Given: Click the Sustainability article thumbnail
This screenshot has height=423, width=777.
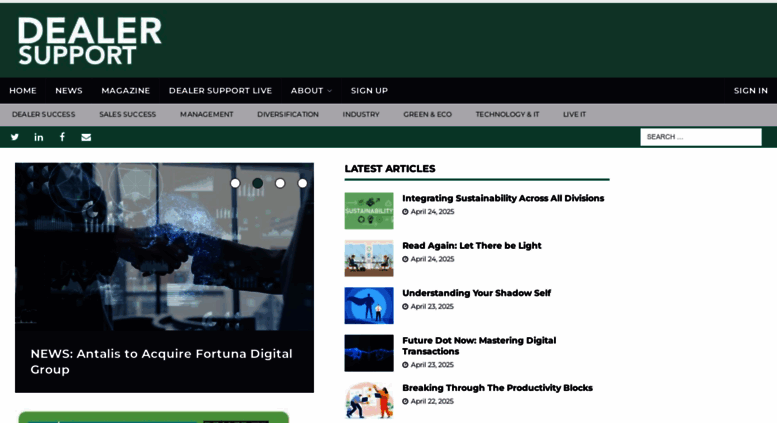Looking at the screenshot, I should coord(369,211).
